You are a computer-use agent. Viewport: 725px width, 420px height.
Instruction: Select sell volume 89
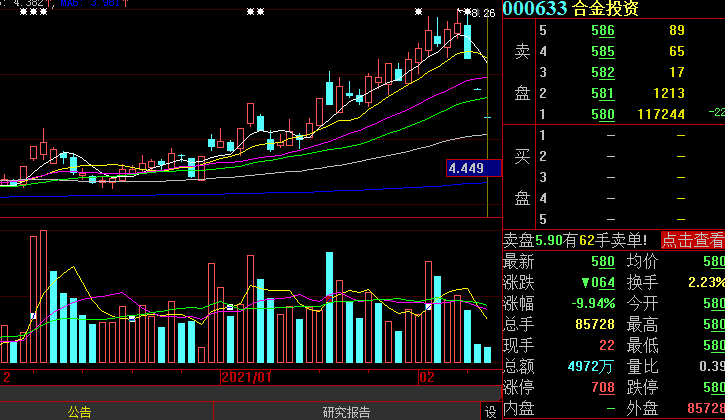[677, 31]
